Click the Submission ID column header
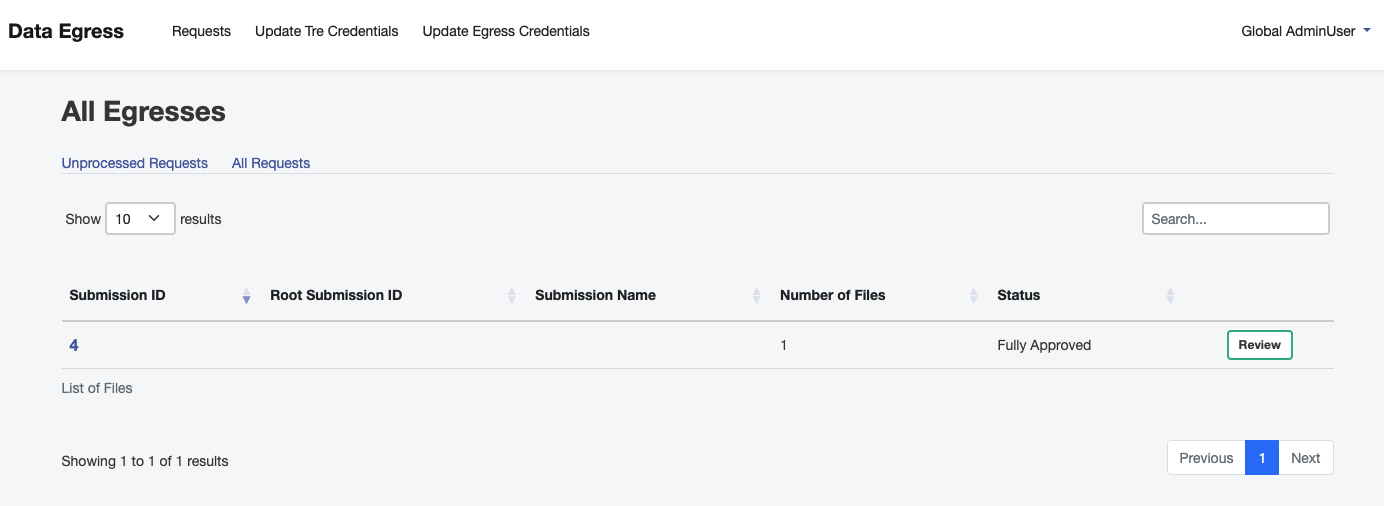This screenshot has width=1384, height=506. [x=117, y=295]
